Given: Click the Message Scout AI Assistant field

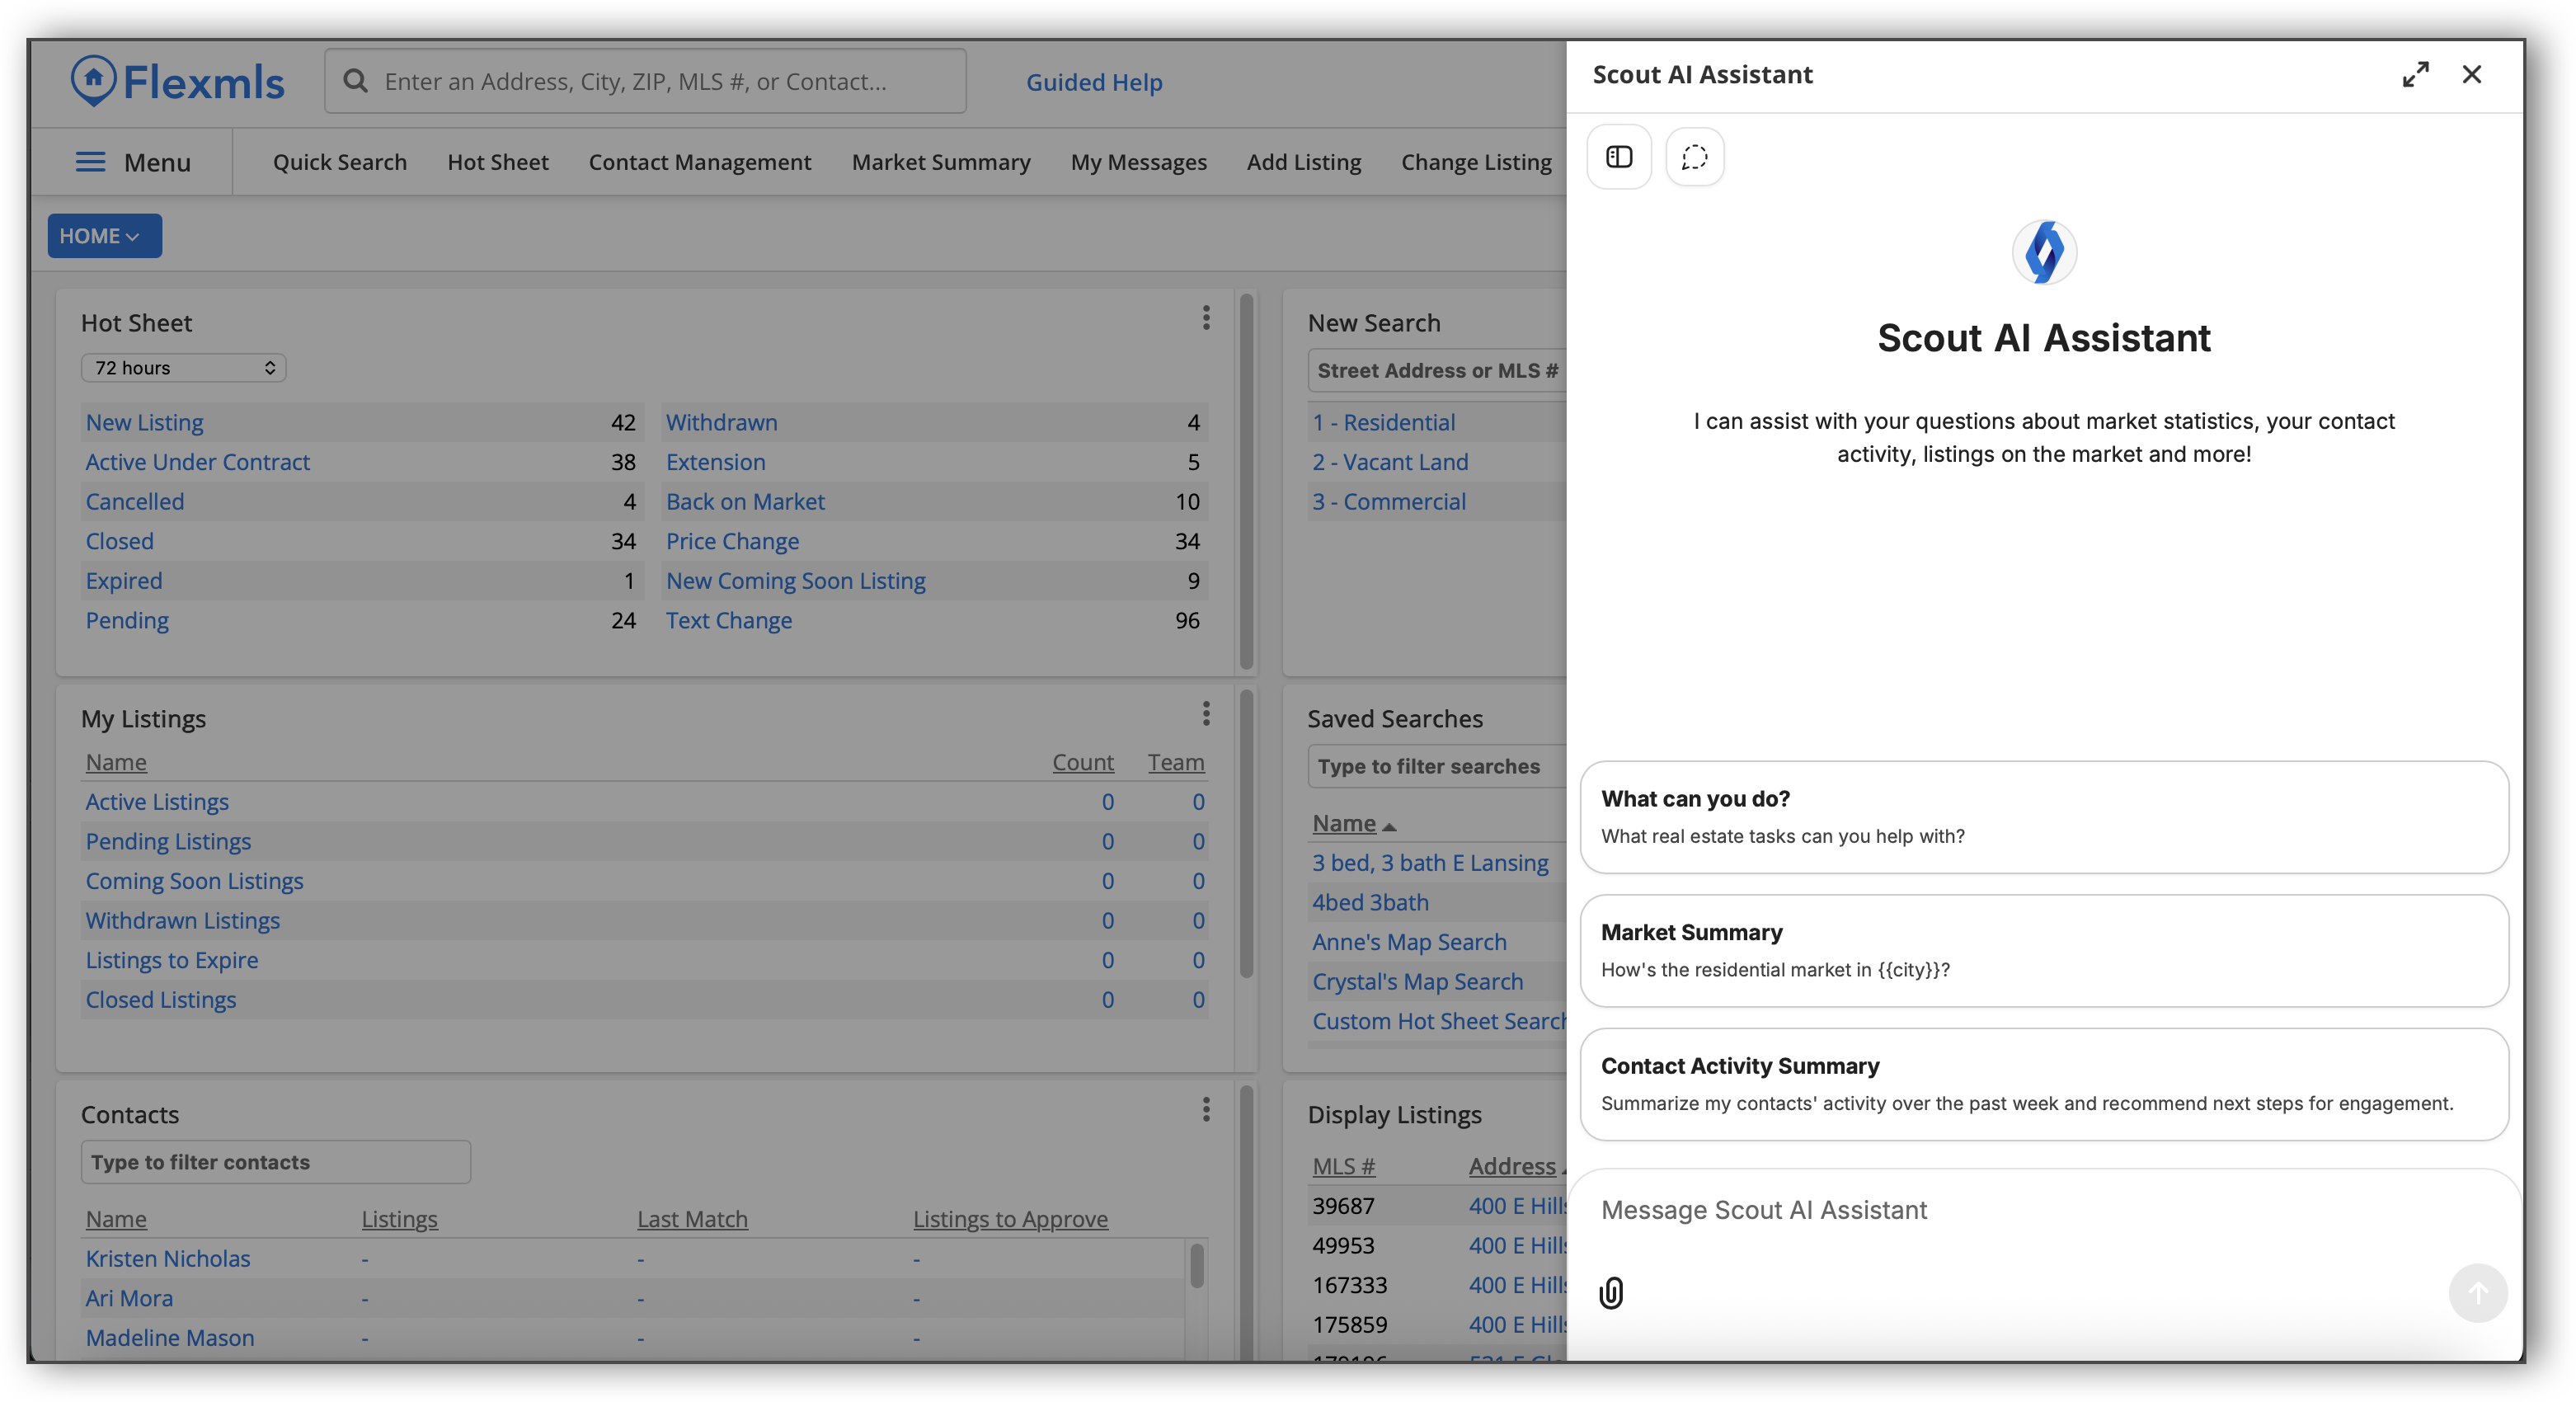Looking at the screenshot, I should coord(2043,1210).
